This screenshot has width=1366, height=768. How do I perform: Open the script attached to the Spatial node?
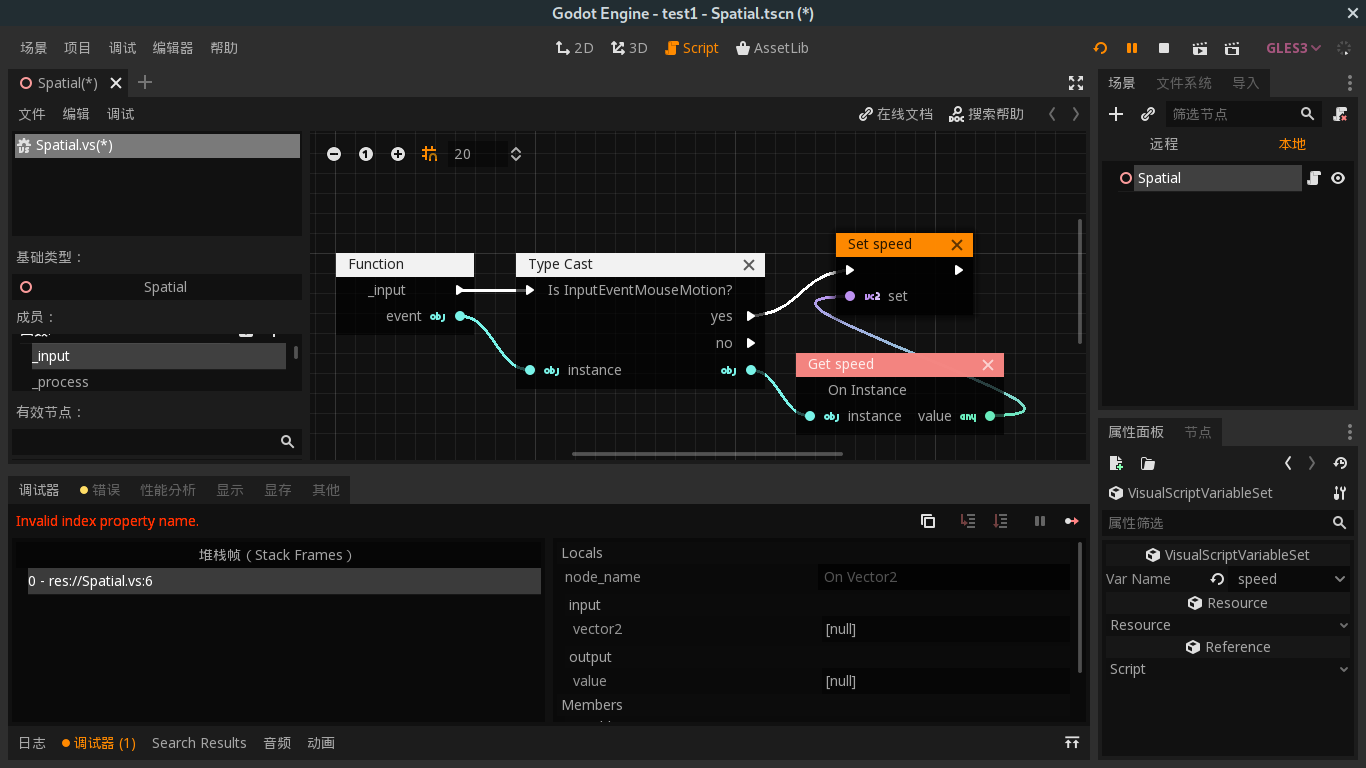[x=1314, y=178]
